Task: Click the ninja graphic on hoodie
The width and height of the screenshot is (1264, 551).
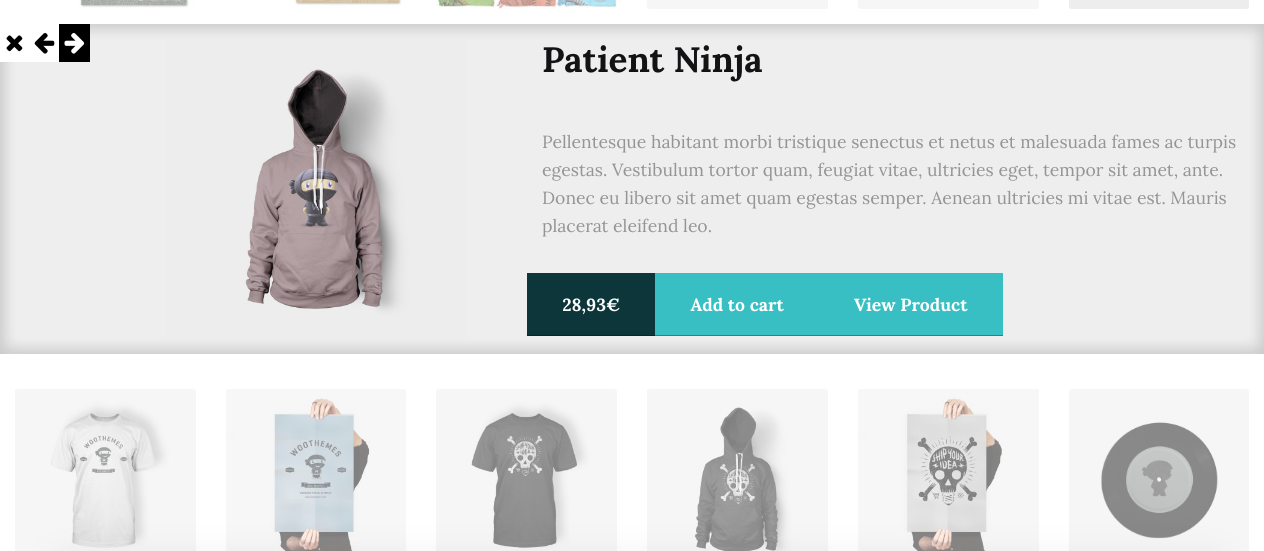Action: click(317, 196)
